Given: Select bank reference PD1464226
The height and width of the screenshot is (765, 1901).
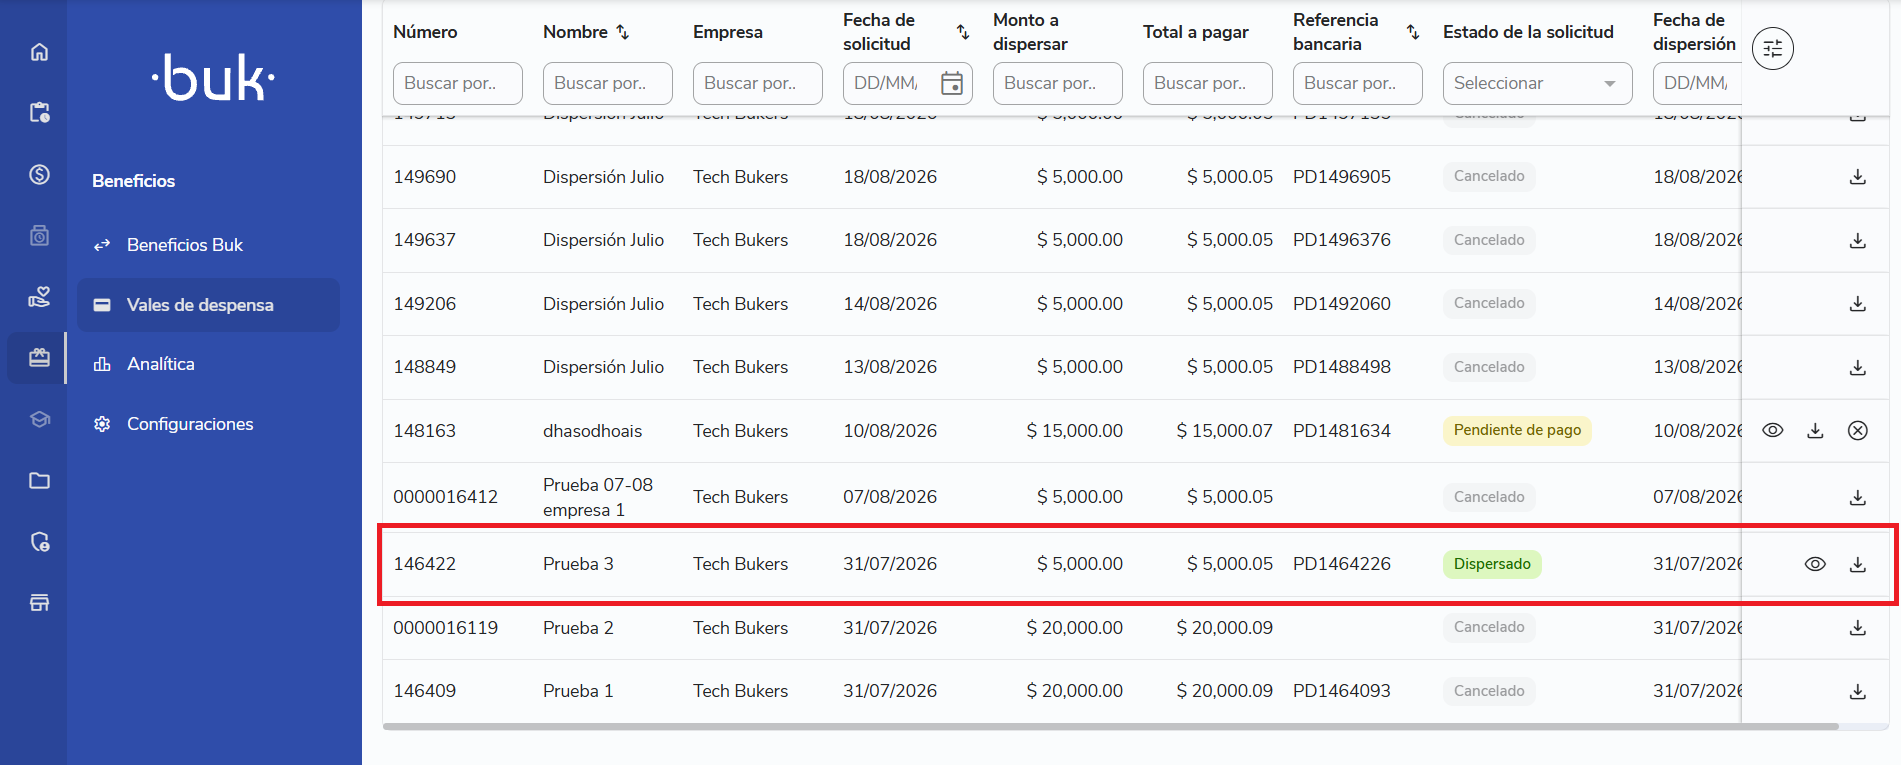Looking at the screenshot, I should (1341, 564).
